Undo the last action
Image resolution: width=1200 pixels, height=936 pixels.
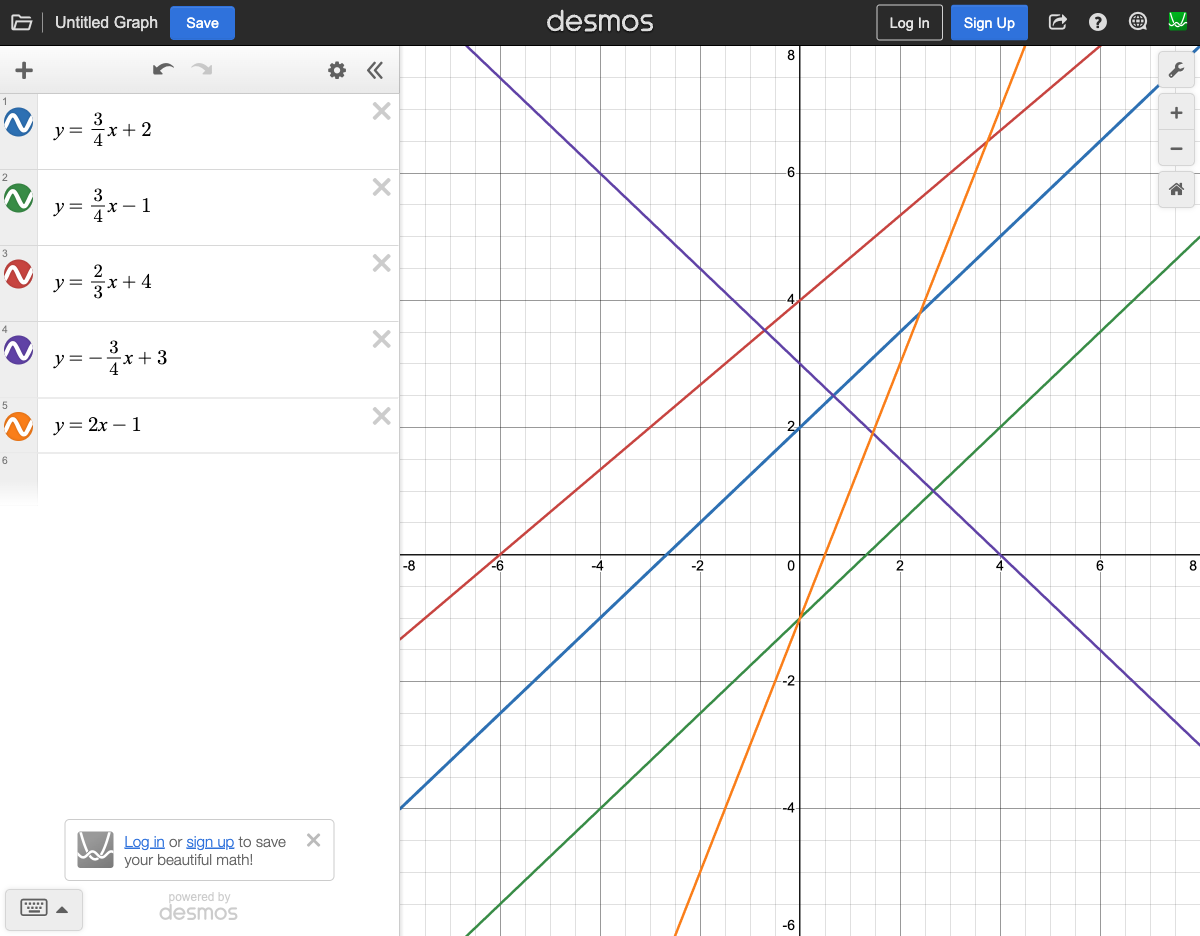pos(163,70)
